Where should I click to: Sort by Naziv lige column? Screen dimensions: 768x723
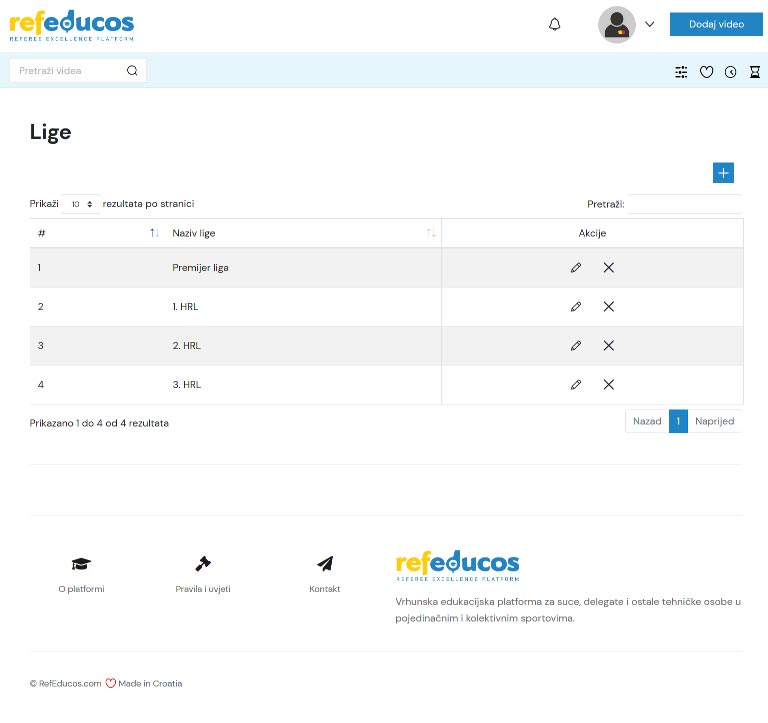pos(431,233)
